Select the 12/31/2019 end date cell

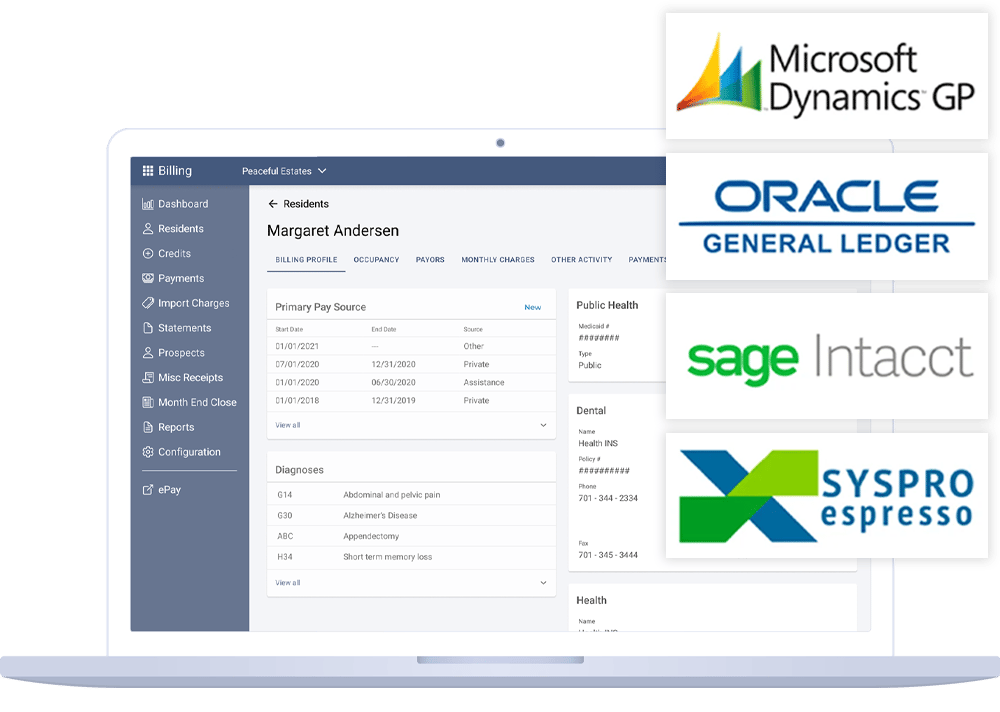393,401
